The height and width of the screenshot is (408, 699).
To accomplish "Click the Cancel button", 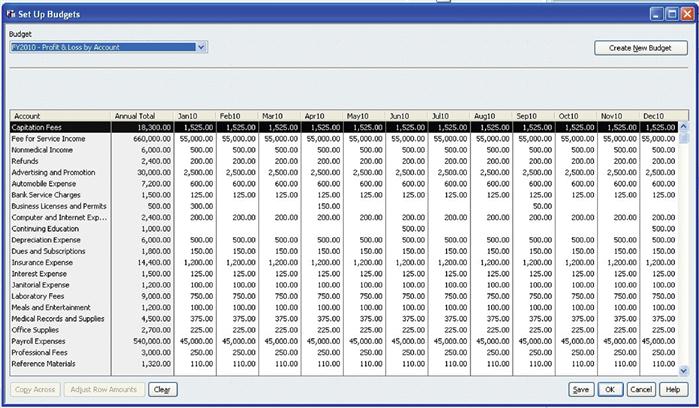I will [x=641, y=389].
